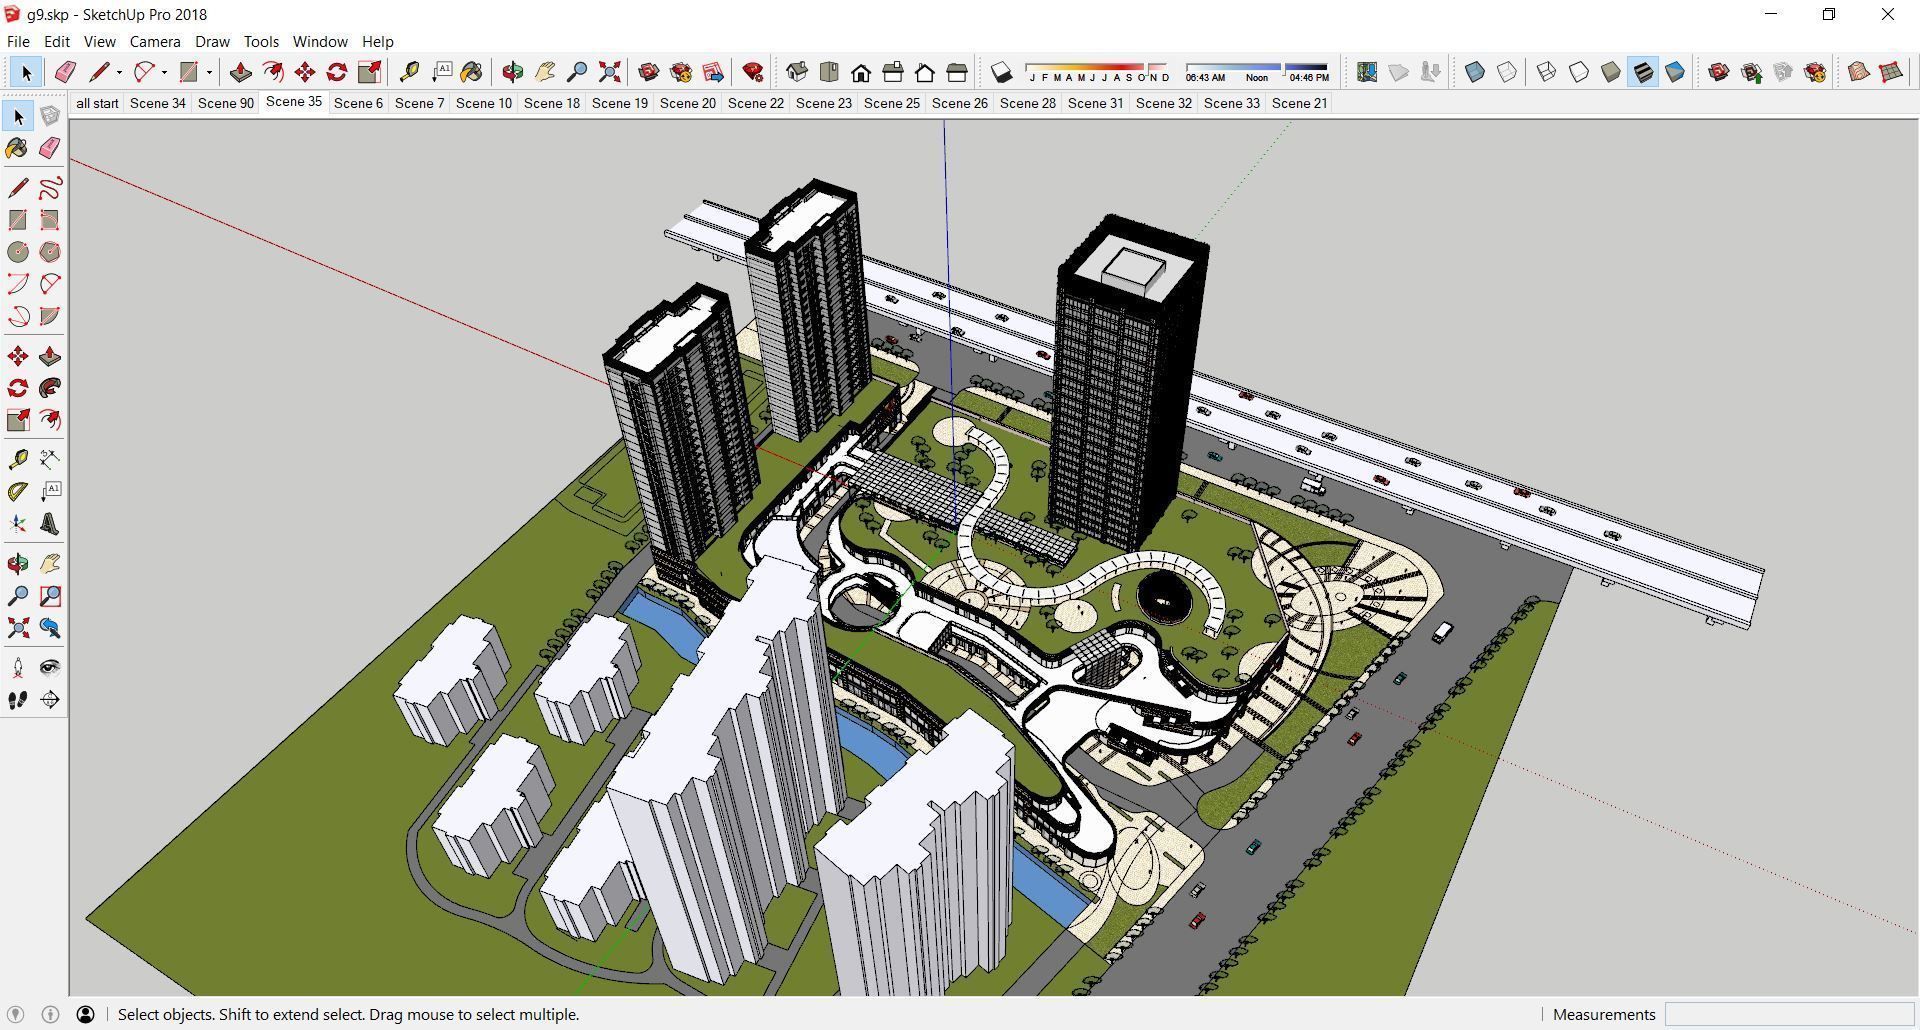Click the Measurements input box
Viewport: 1920px width, 1030px height.
tap(1790, 1014)
